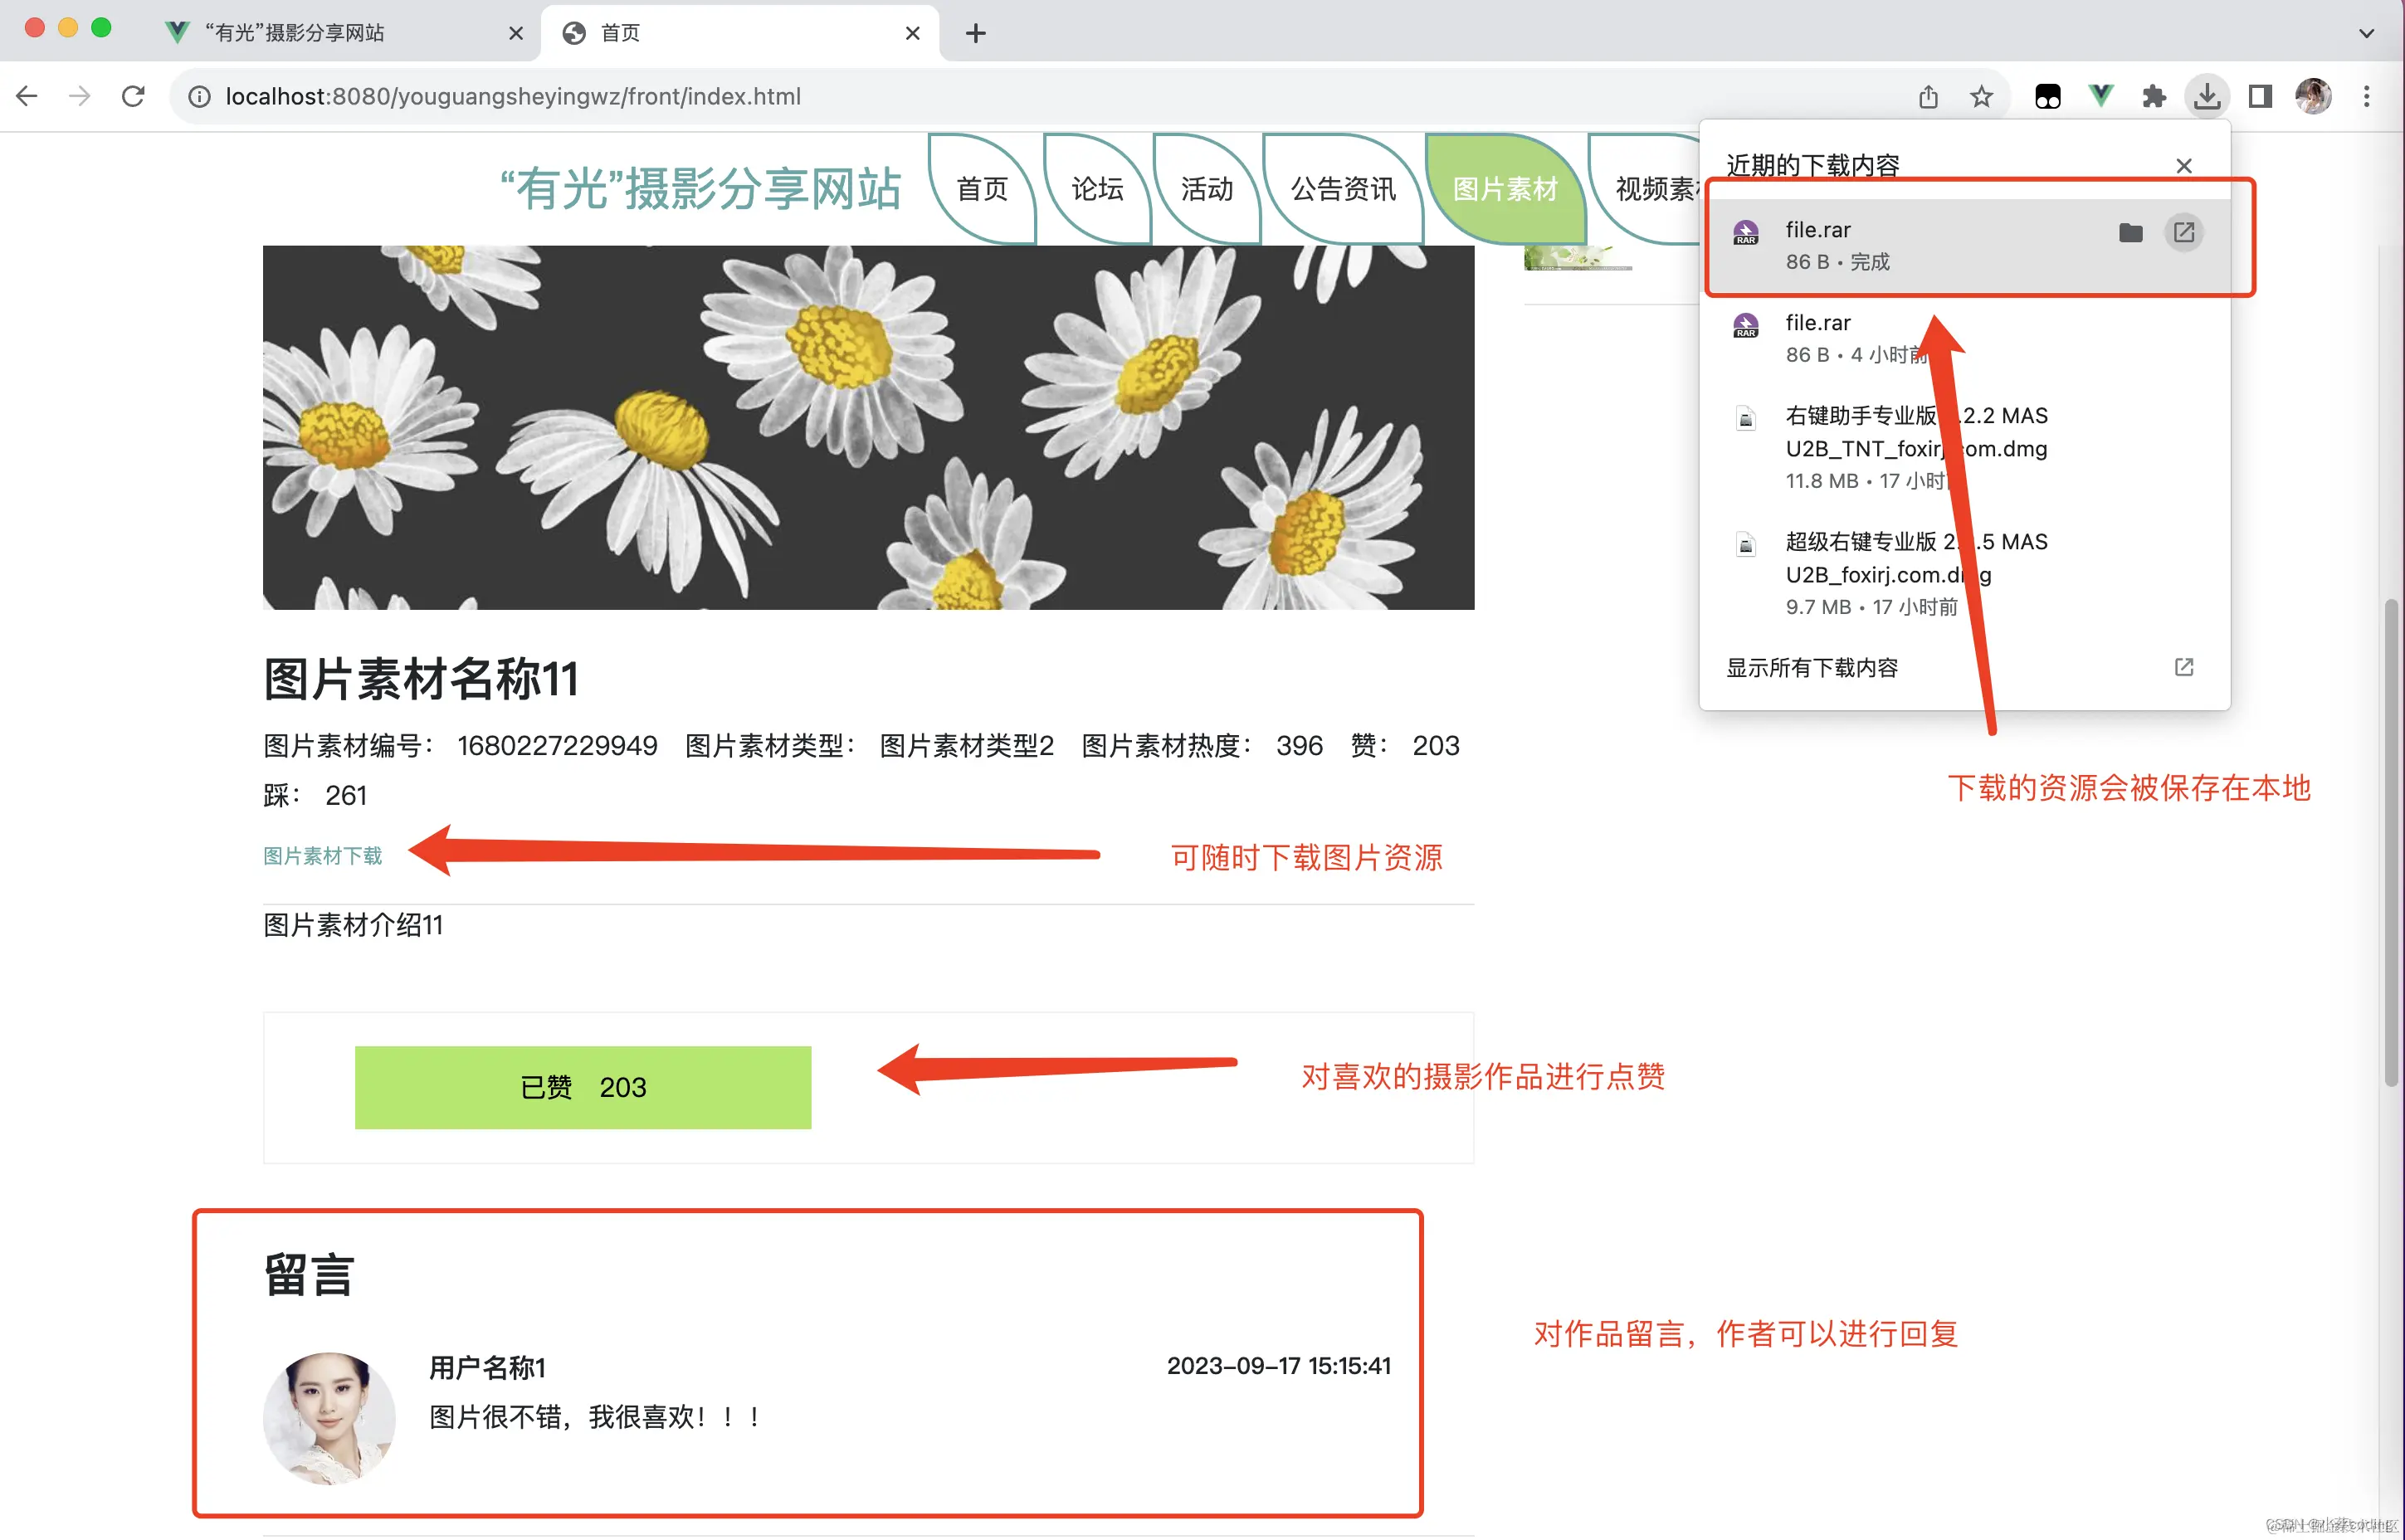This screenshot has height=1540, width=2405.
Task: Select the 论坛 navigation tab
Action: click(x=1097, y=190)
